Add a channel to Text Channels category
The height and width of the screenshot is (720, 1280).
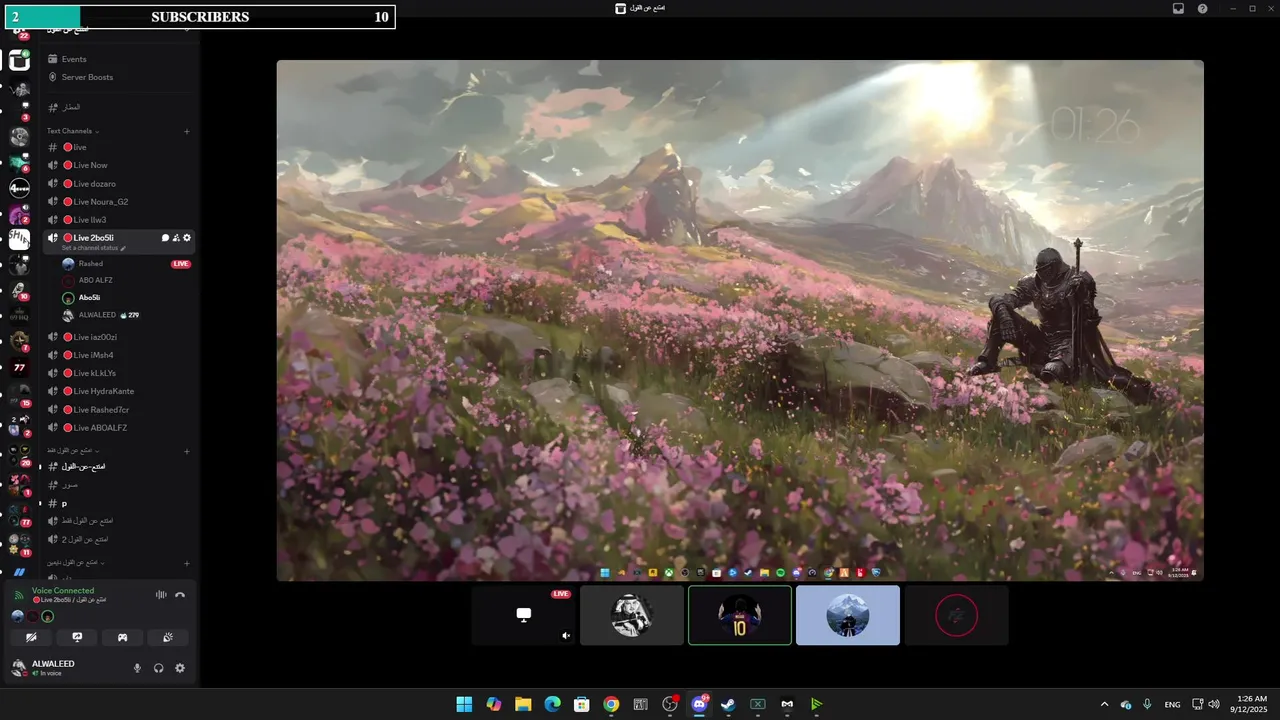point(187,131)
